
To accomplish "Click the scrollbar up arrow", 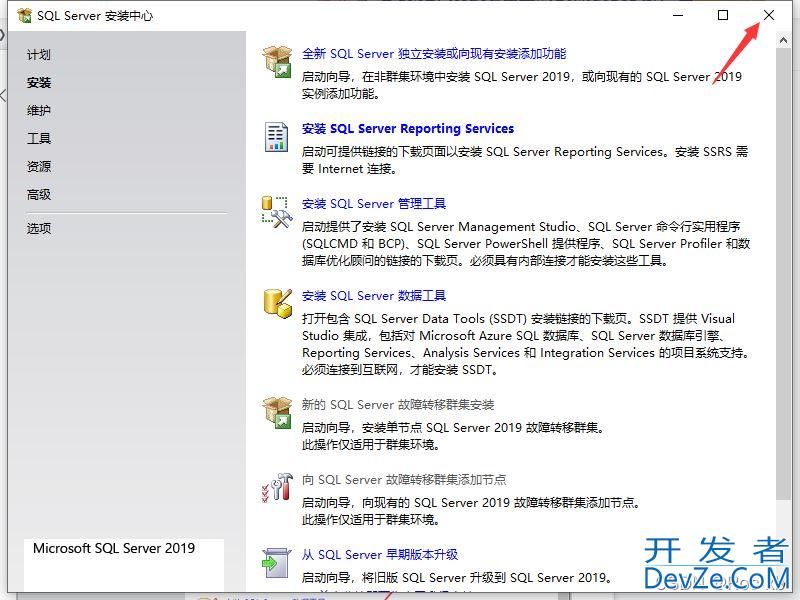I will pos(784,40).
